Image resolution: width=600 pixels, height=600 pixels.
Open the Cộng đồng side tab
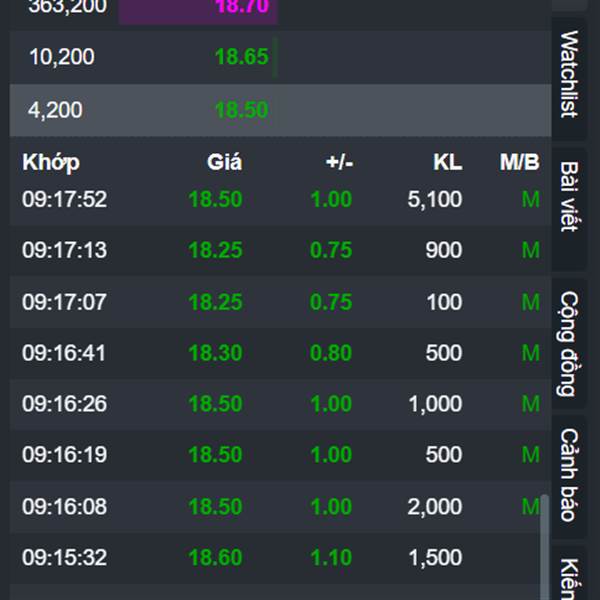pyautogui.click(x=569, y=344)
